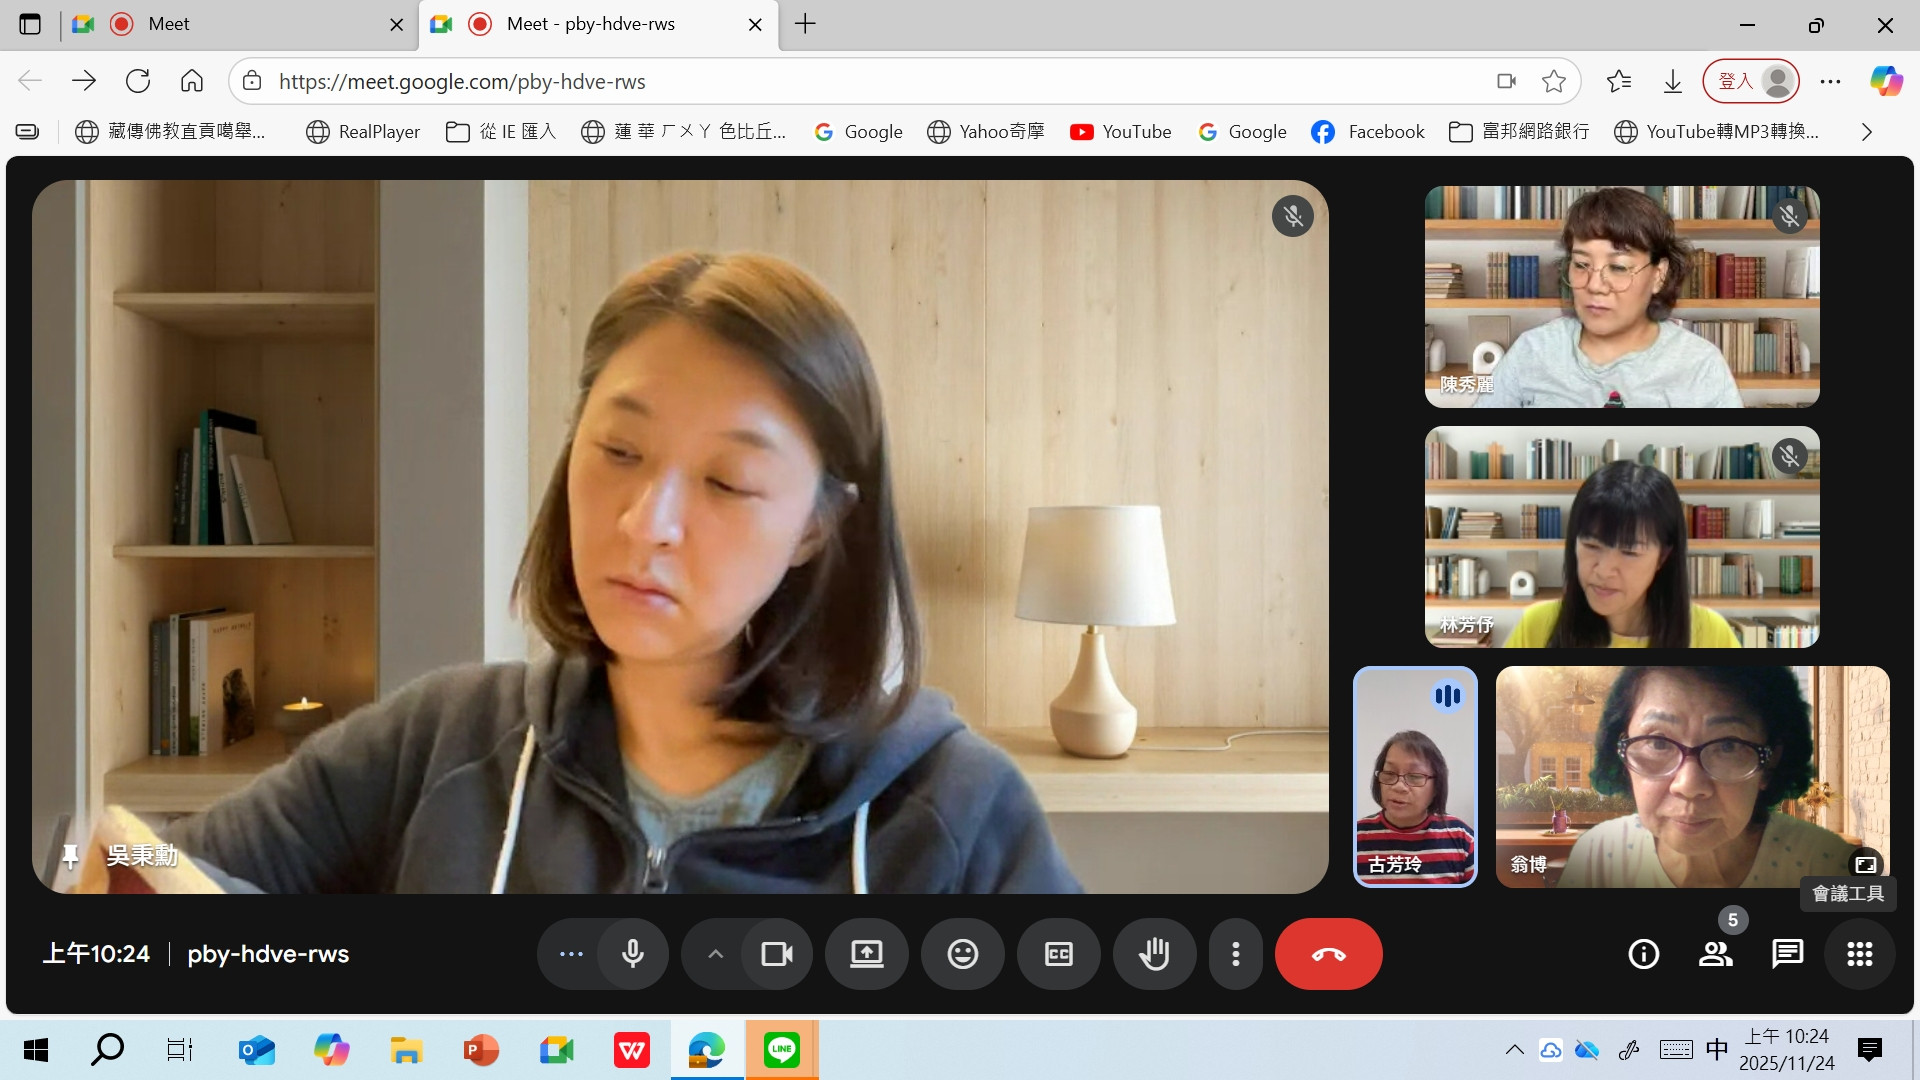Open the Facebook bookmark link
The height and width of the screenshot is (1080, 1920).
(x=1367, y=132)
